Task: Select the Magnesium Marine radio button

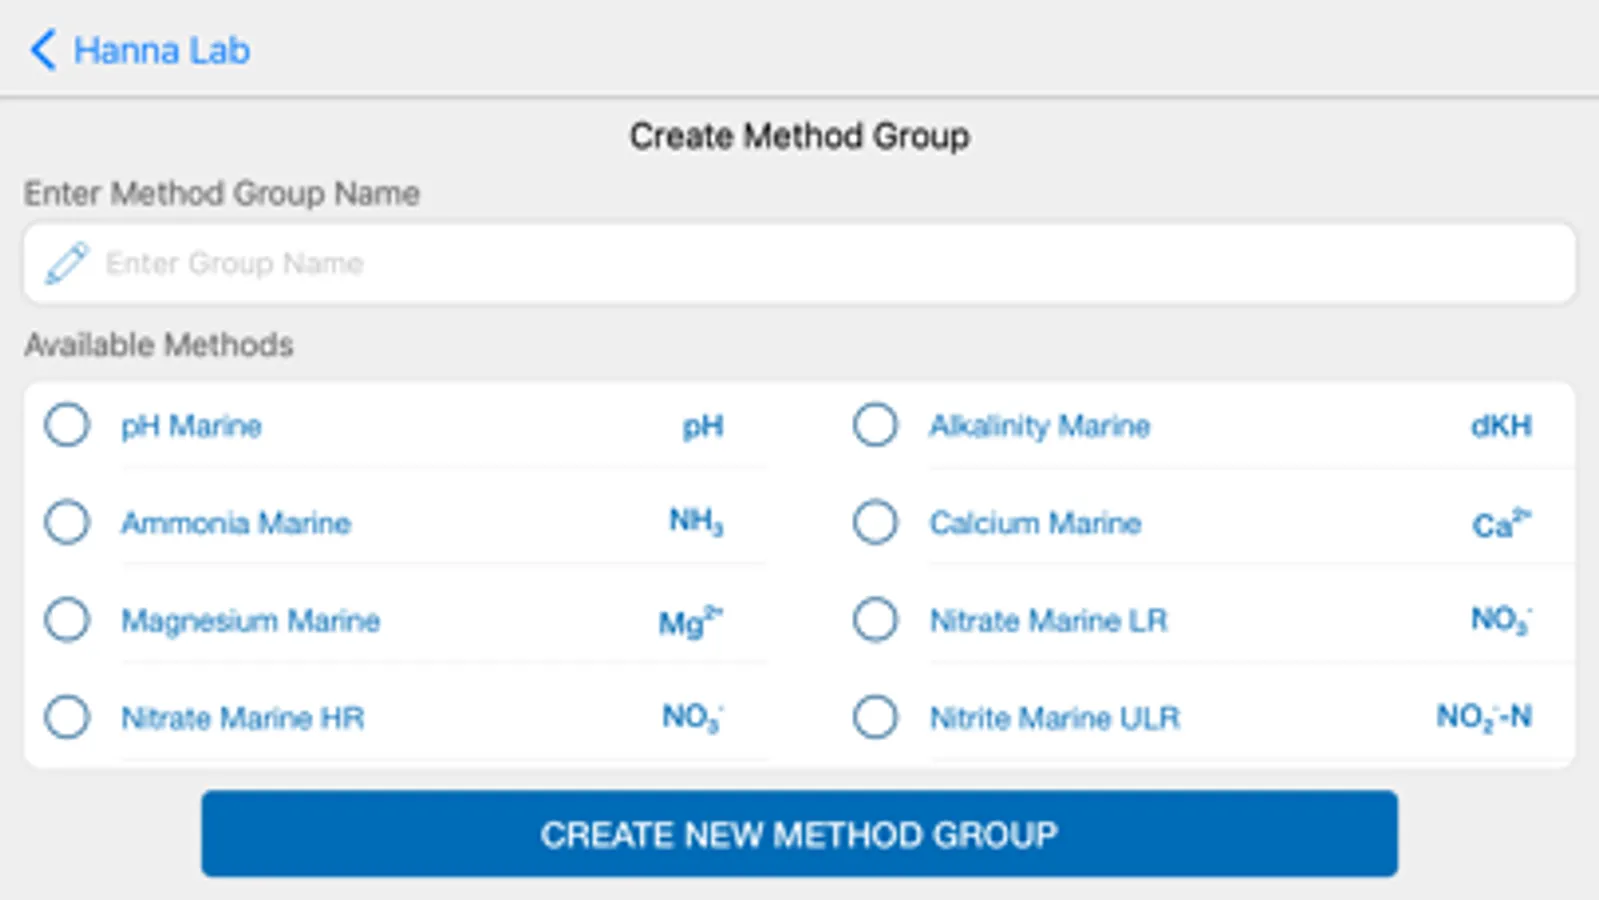Action: pos(67,619)
